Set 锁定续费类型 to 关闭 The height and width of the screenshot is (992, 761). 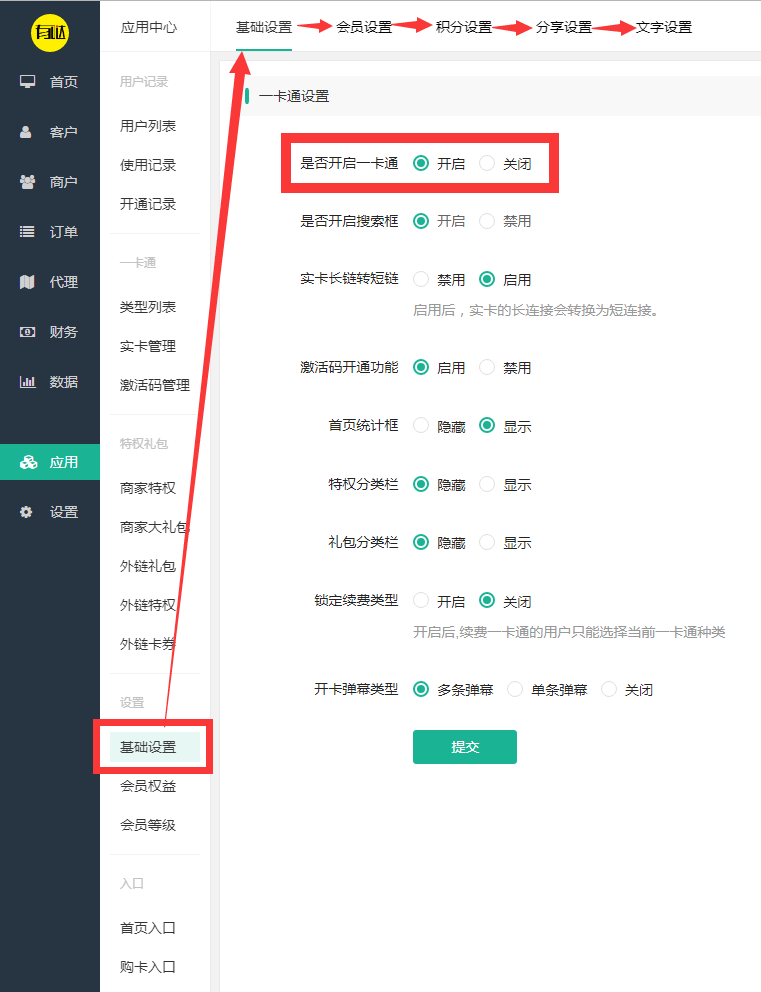point(486,600)
